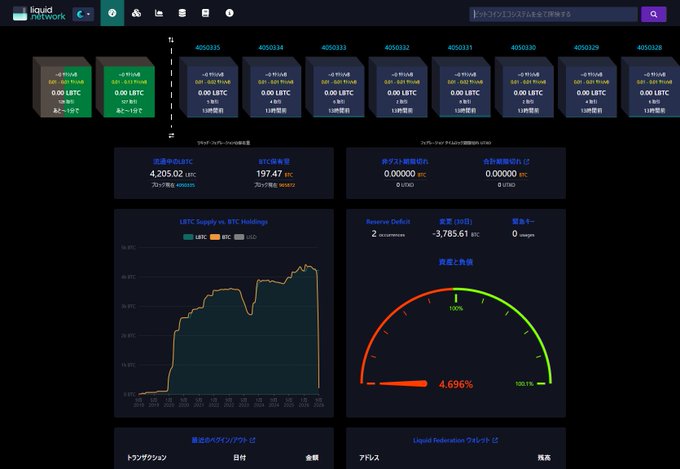Screen dimensions: 680x469
Task: Click the 緊急キー heading
Action: pos(523,222)
